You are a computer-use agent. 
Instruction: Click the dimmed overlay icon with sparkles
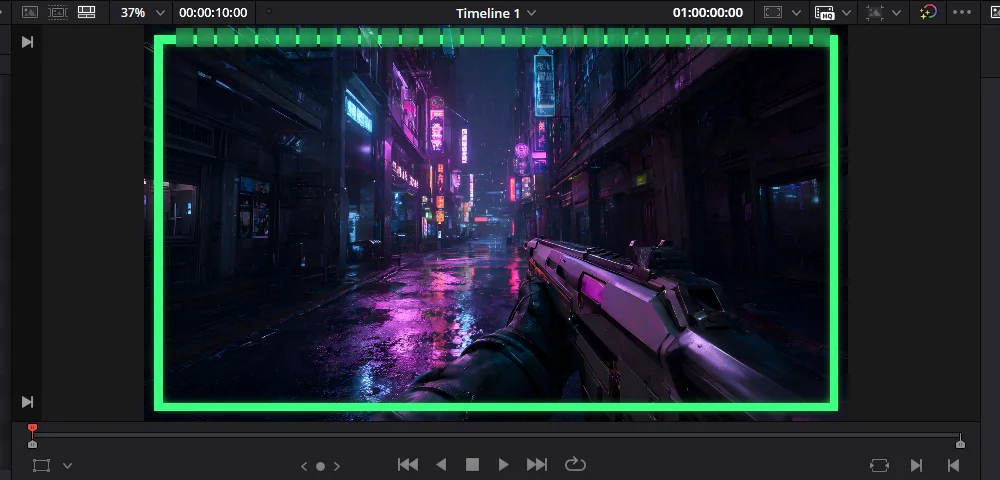[875, 12]
